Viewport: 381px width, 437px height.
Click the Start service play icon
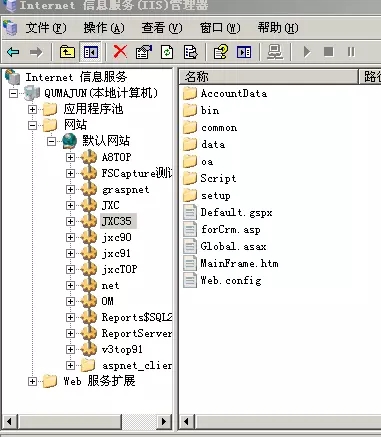[x=307, y=52]
